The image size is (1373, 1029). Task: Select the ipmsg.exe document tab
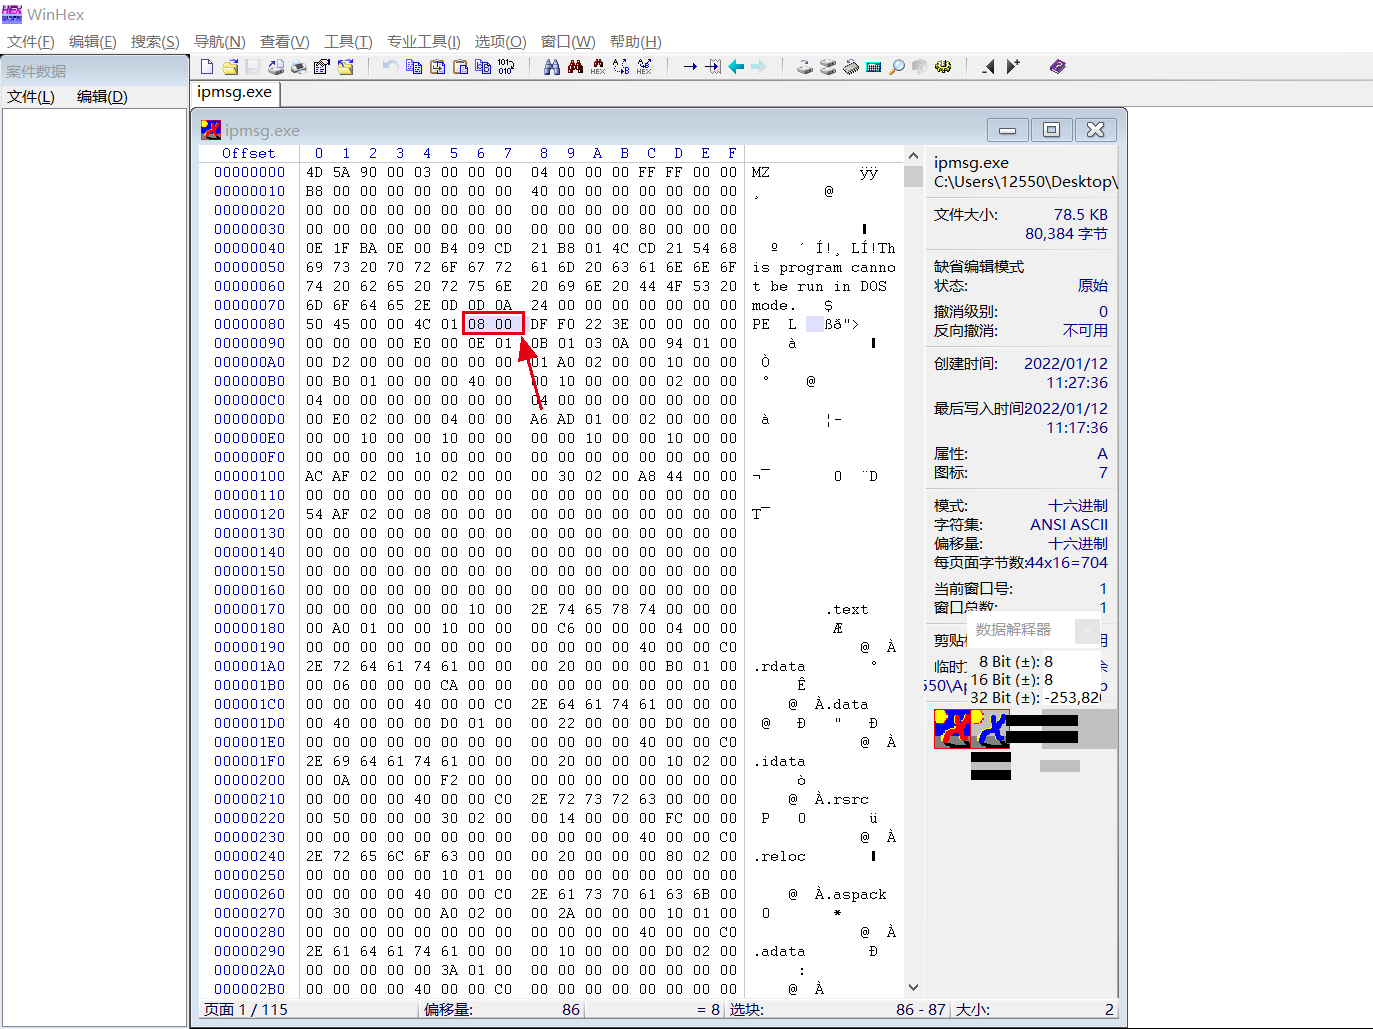(235, 92)
